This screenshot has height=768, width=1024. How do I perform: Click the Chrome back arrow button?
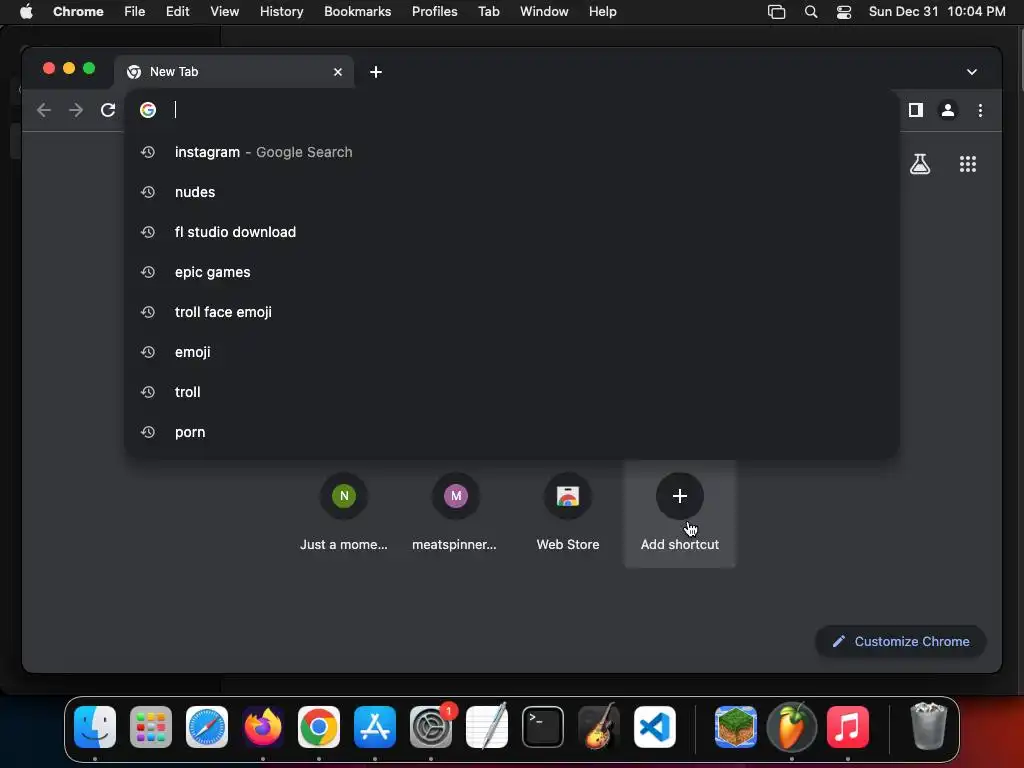44,110
